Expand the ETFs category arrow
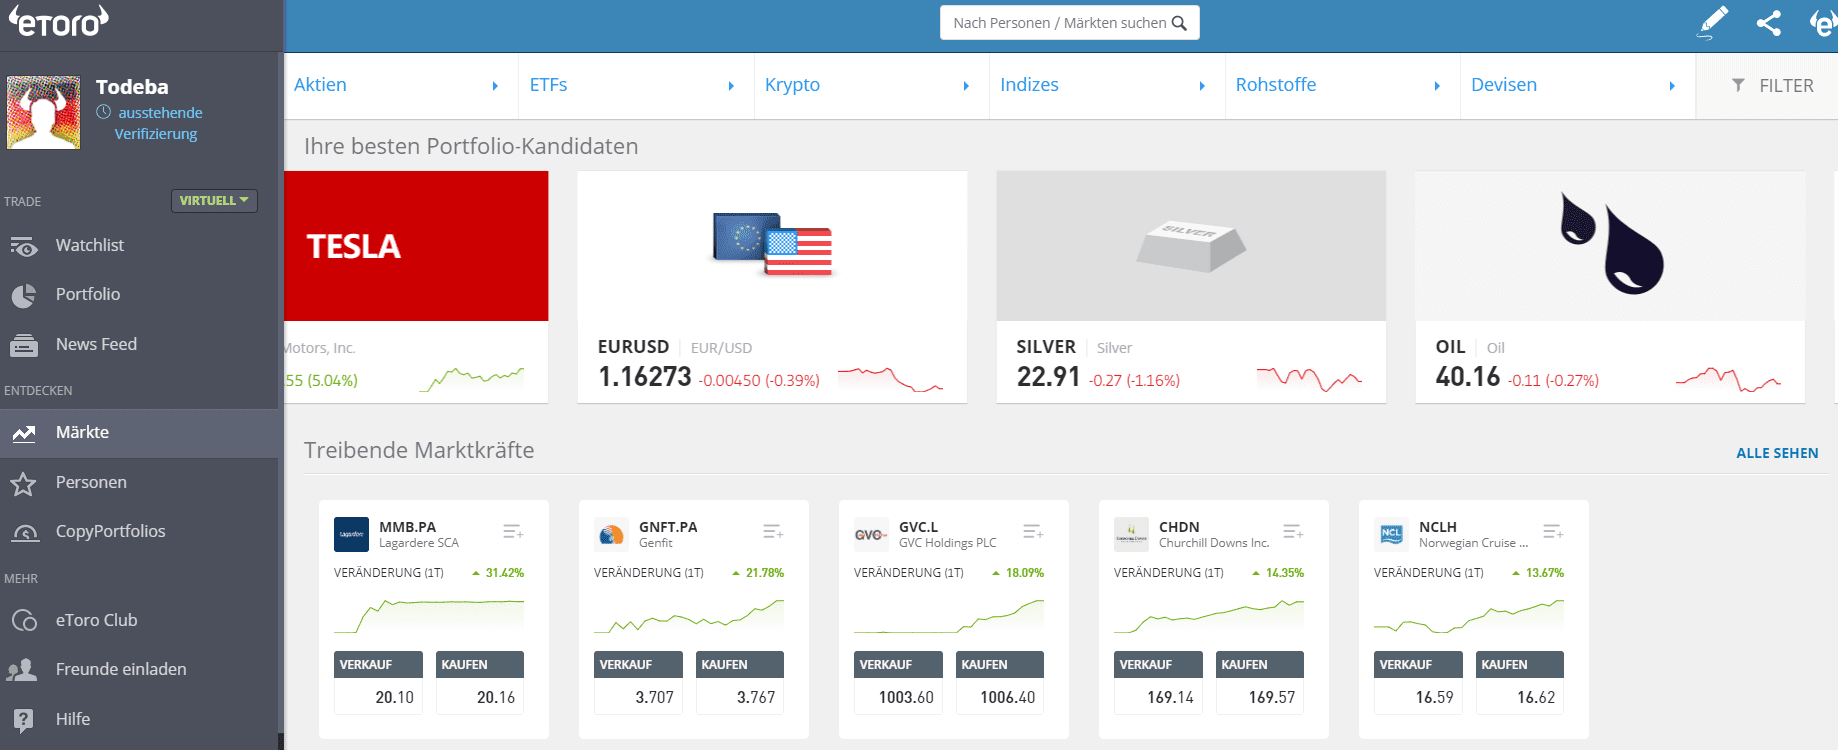Image resolution: width=1838 pixels, height=750 pixels. [x=731, y=86]
